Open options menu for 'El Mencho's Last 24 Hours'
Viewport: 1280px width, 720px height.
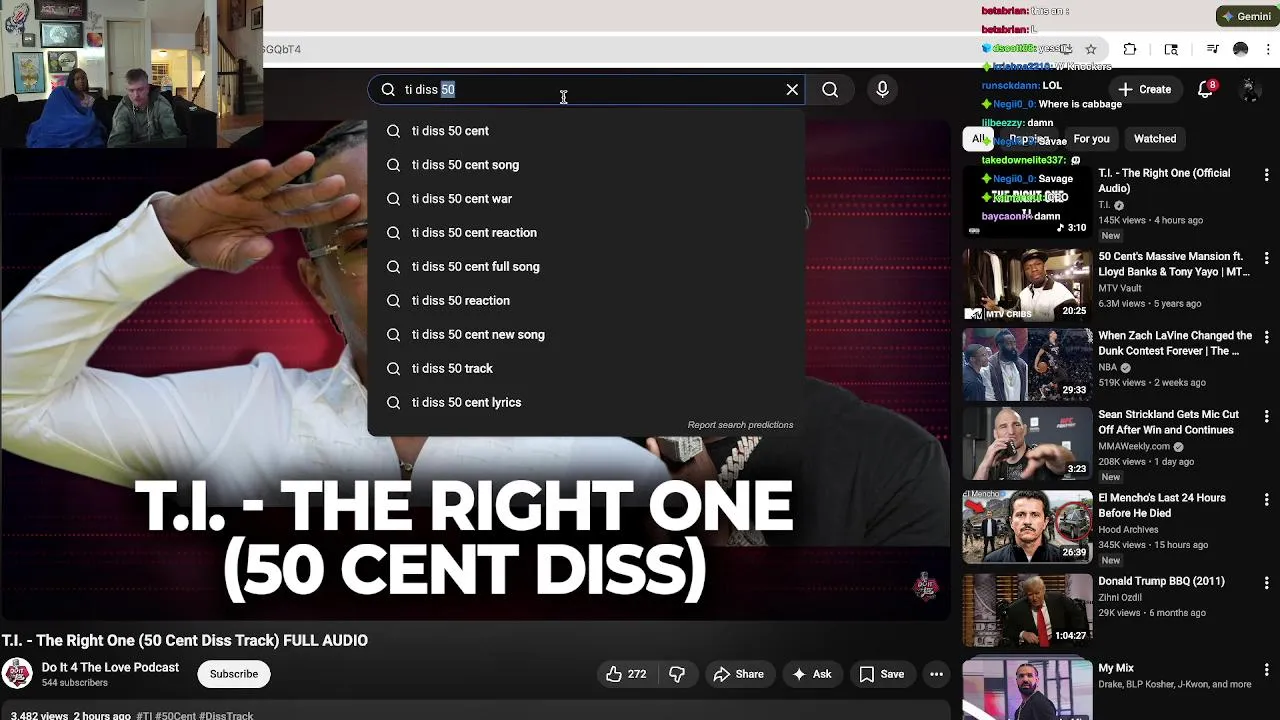point(1267,500)
